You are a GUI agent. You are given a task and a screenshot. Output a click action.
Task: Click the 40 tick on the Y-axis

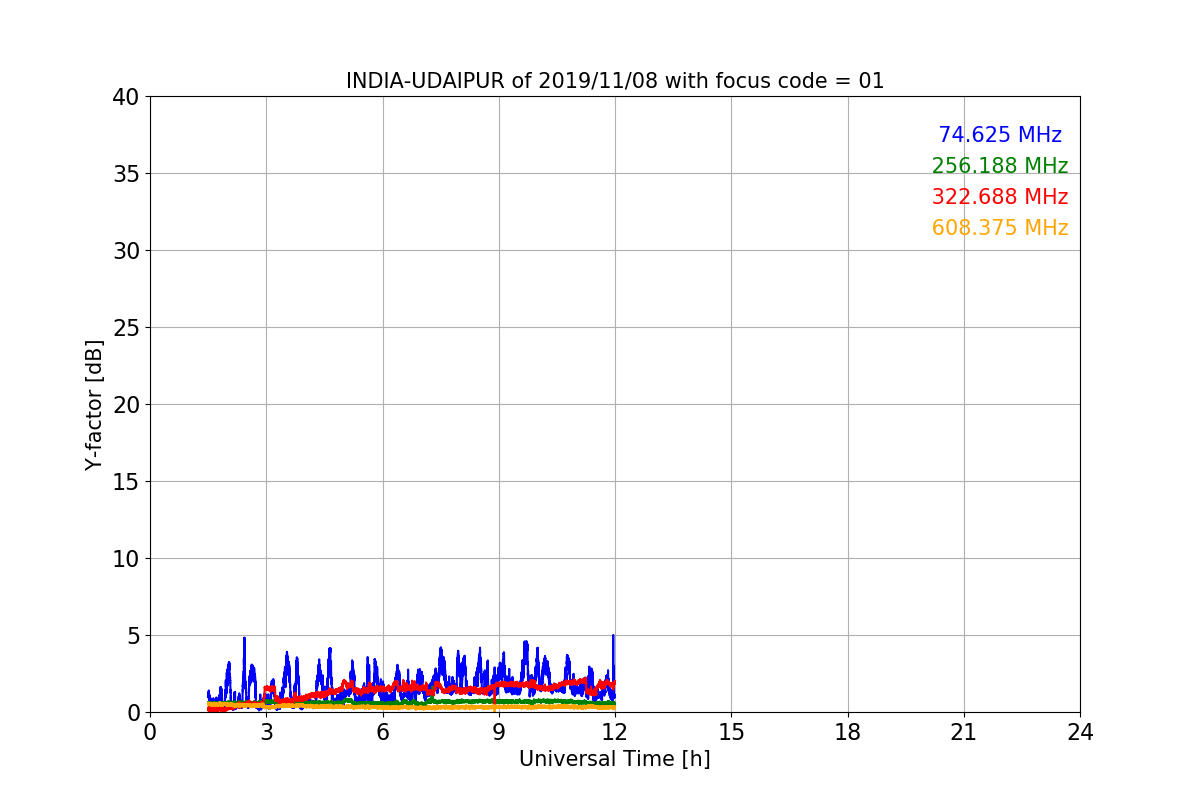point(125,97)
